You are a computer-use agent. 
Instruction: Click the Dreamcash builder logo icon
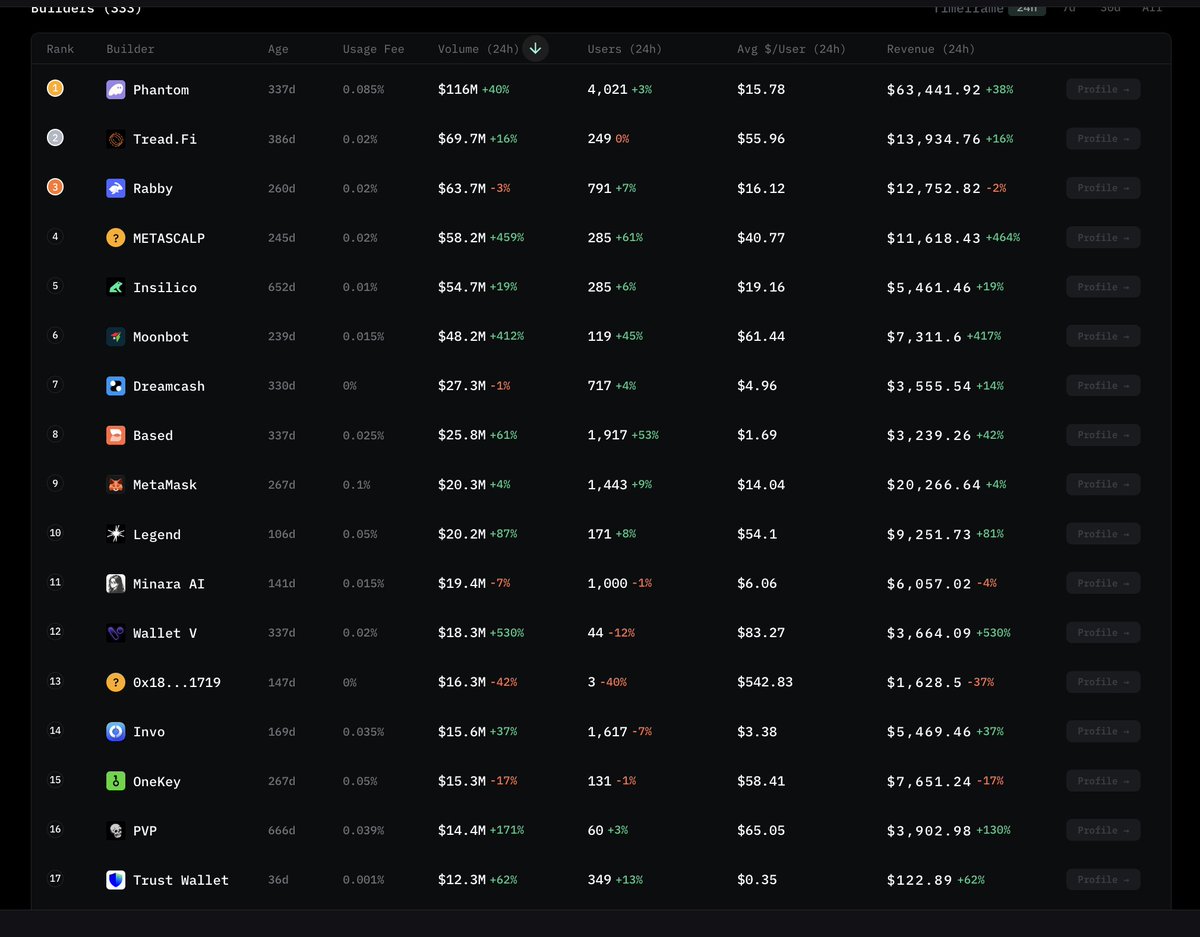116,386
